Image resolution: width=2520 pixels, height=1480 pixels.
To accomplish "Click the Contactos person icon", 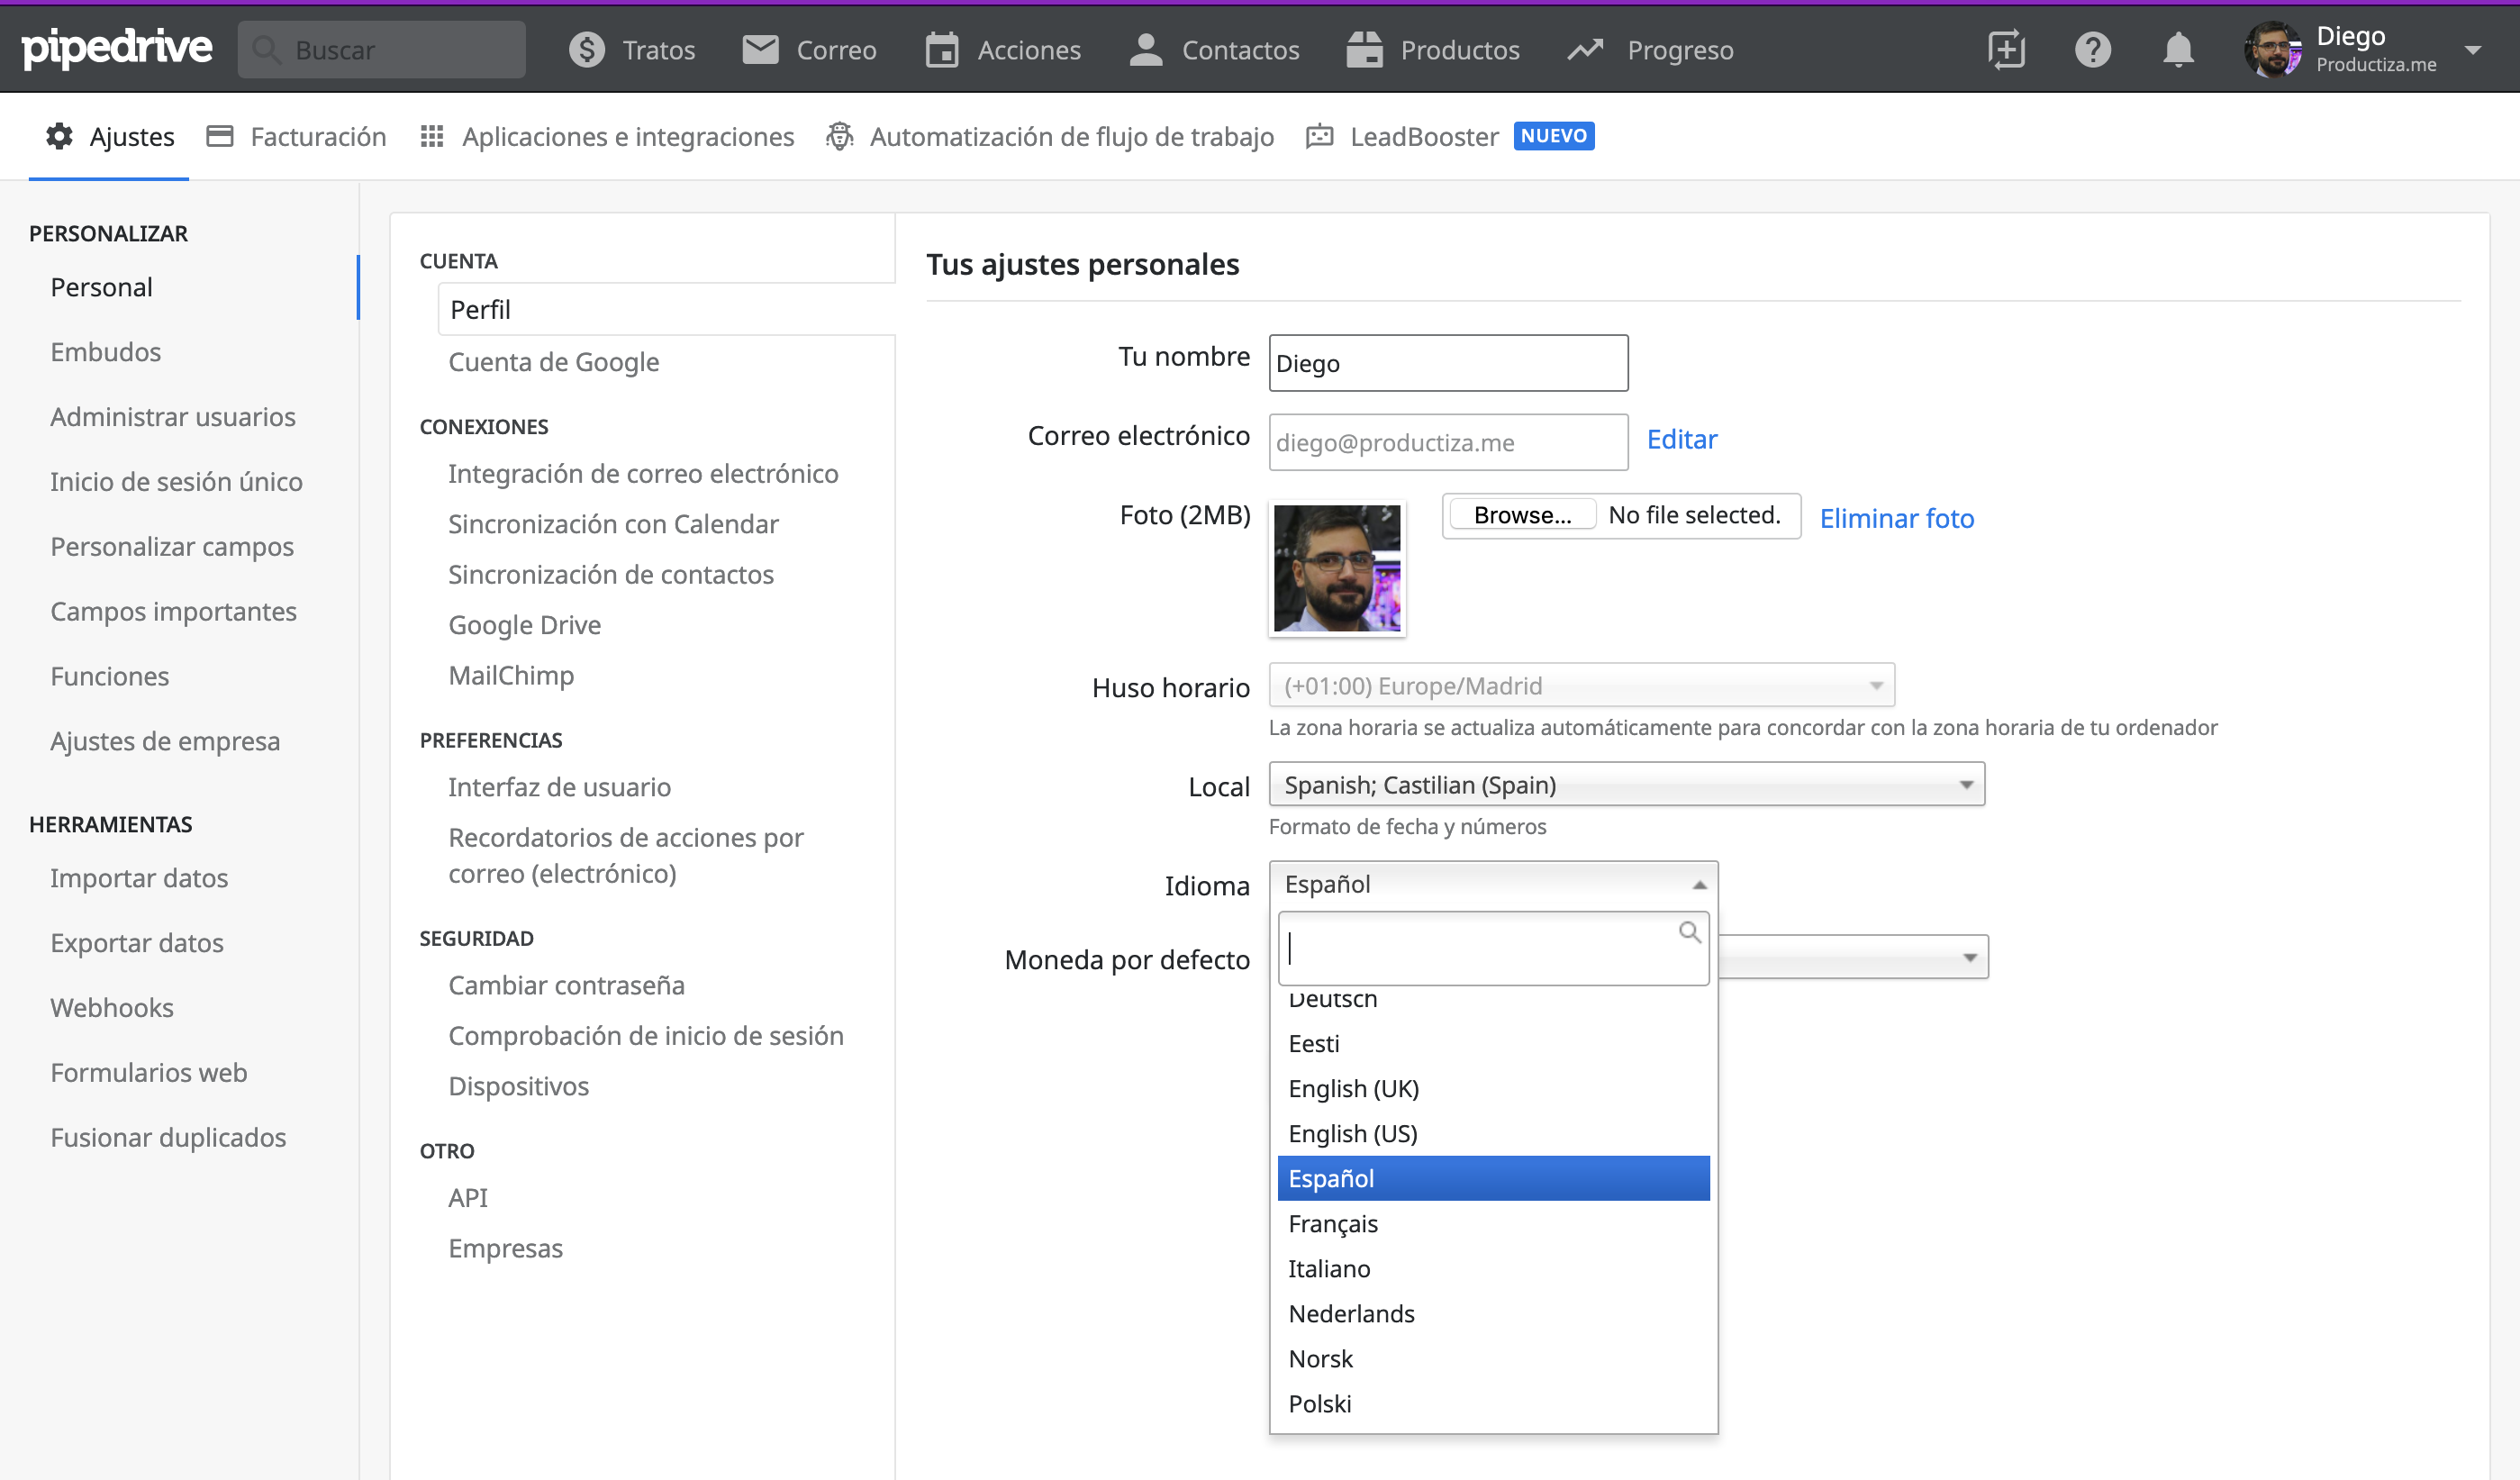I will click(x=1145, y=49).
